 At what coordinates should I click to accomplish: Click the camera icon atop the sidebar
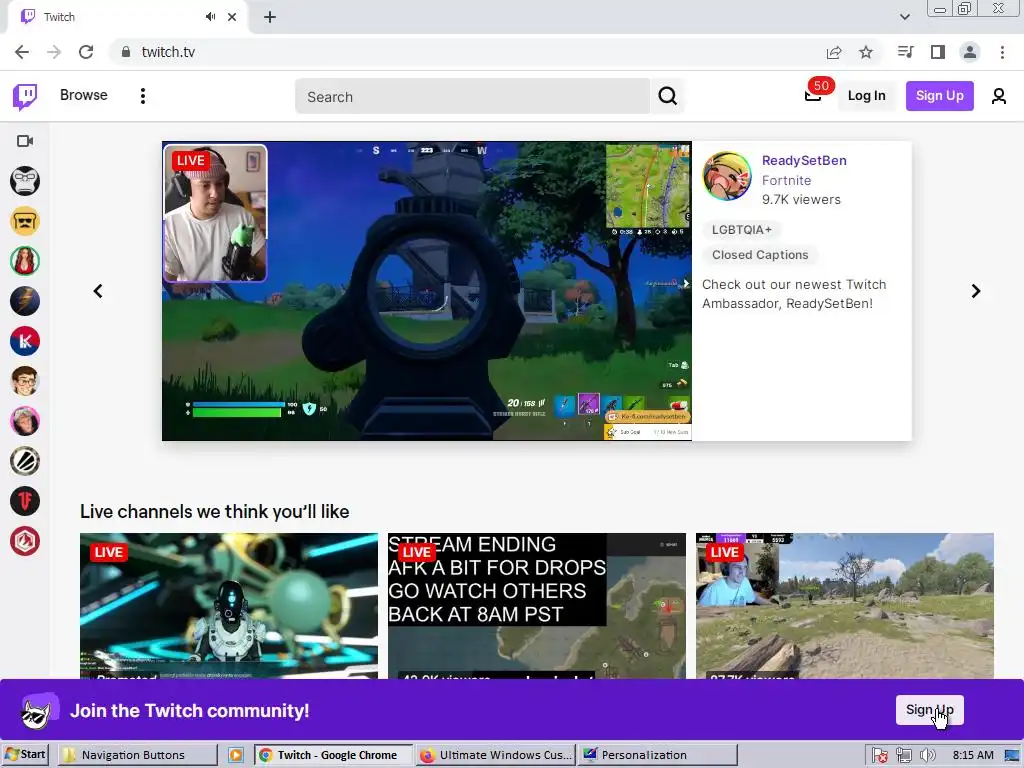point(25,141)
